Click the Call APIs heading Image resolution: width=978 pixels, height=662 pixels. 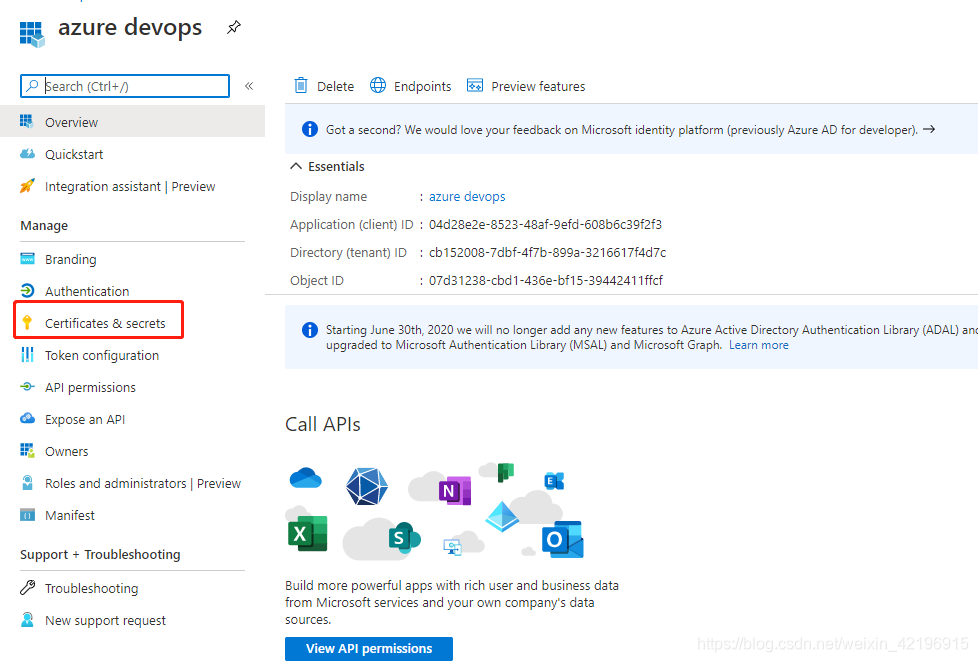point(323,424)
